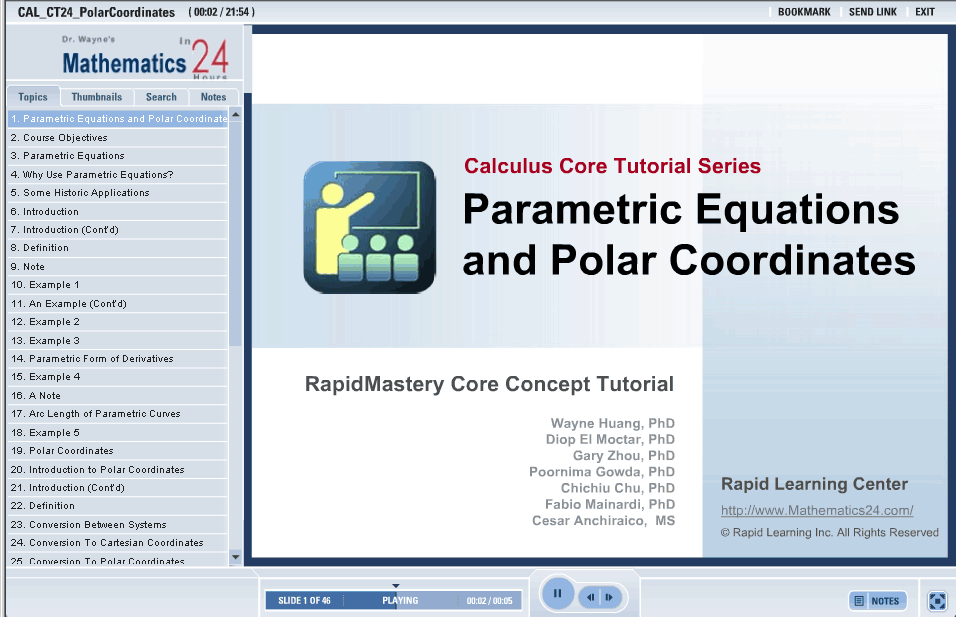
Task: Exit the tutorial player
Action: (924, 12)
